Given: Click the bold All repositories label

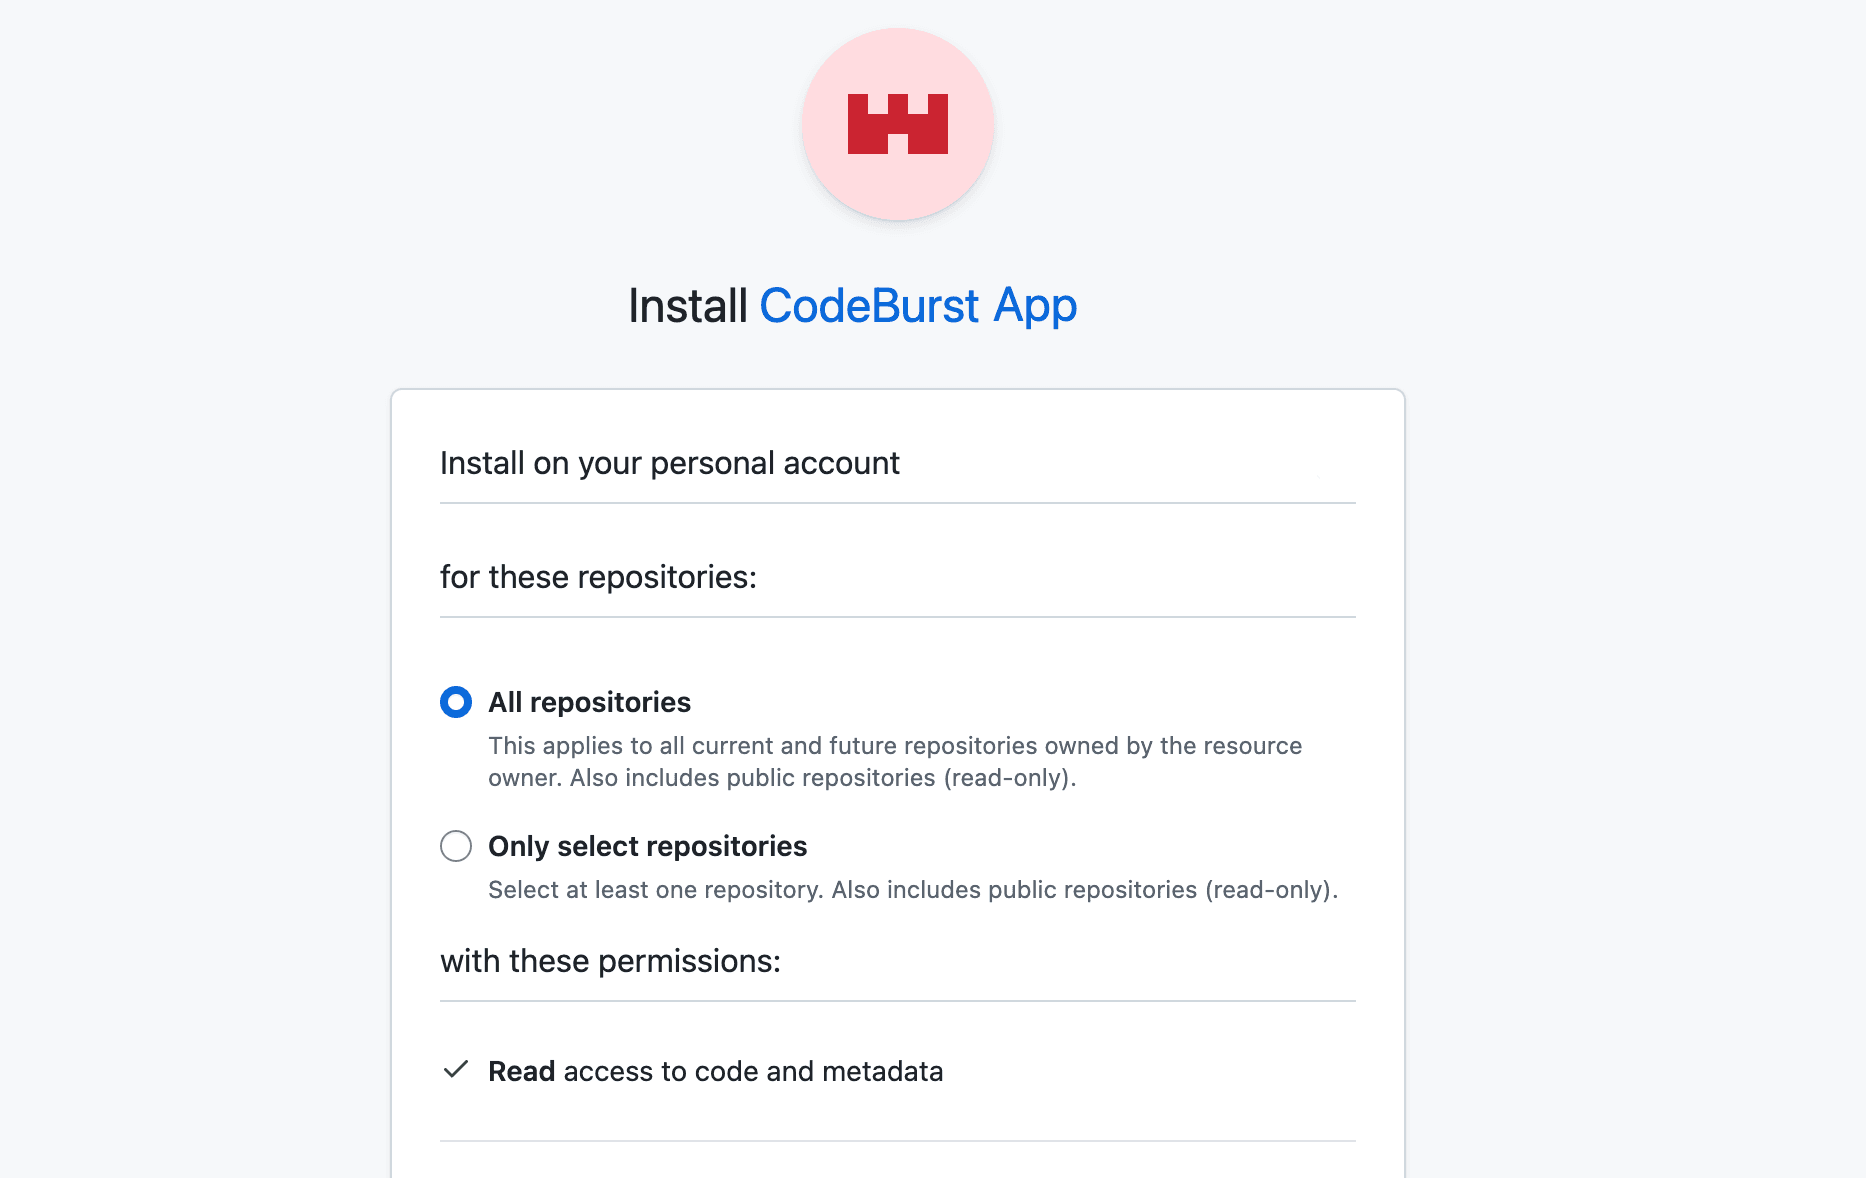Looking at the screenshot, I should [589, 702].
